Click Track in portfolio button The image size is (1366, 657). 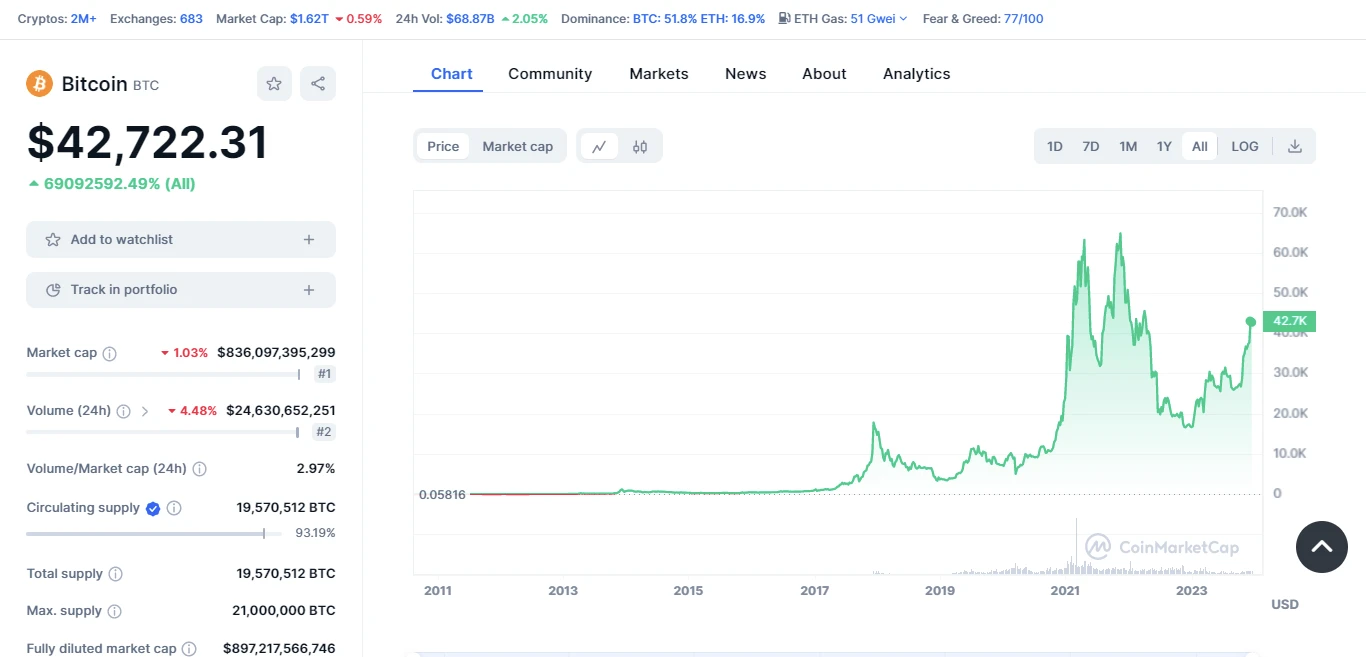click(x=181, y=290)
